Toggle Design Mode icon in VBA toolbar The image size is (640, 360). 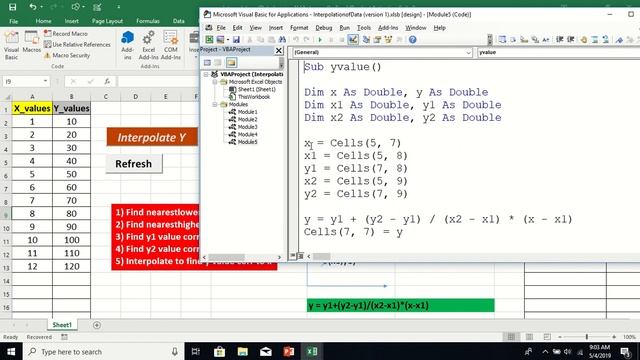(x=353, y=40)
